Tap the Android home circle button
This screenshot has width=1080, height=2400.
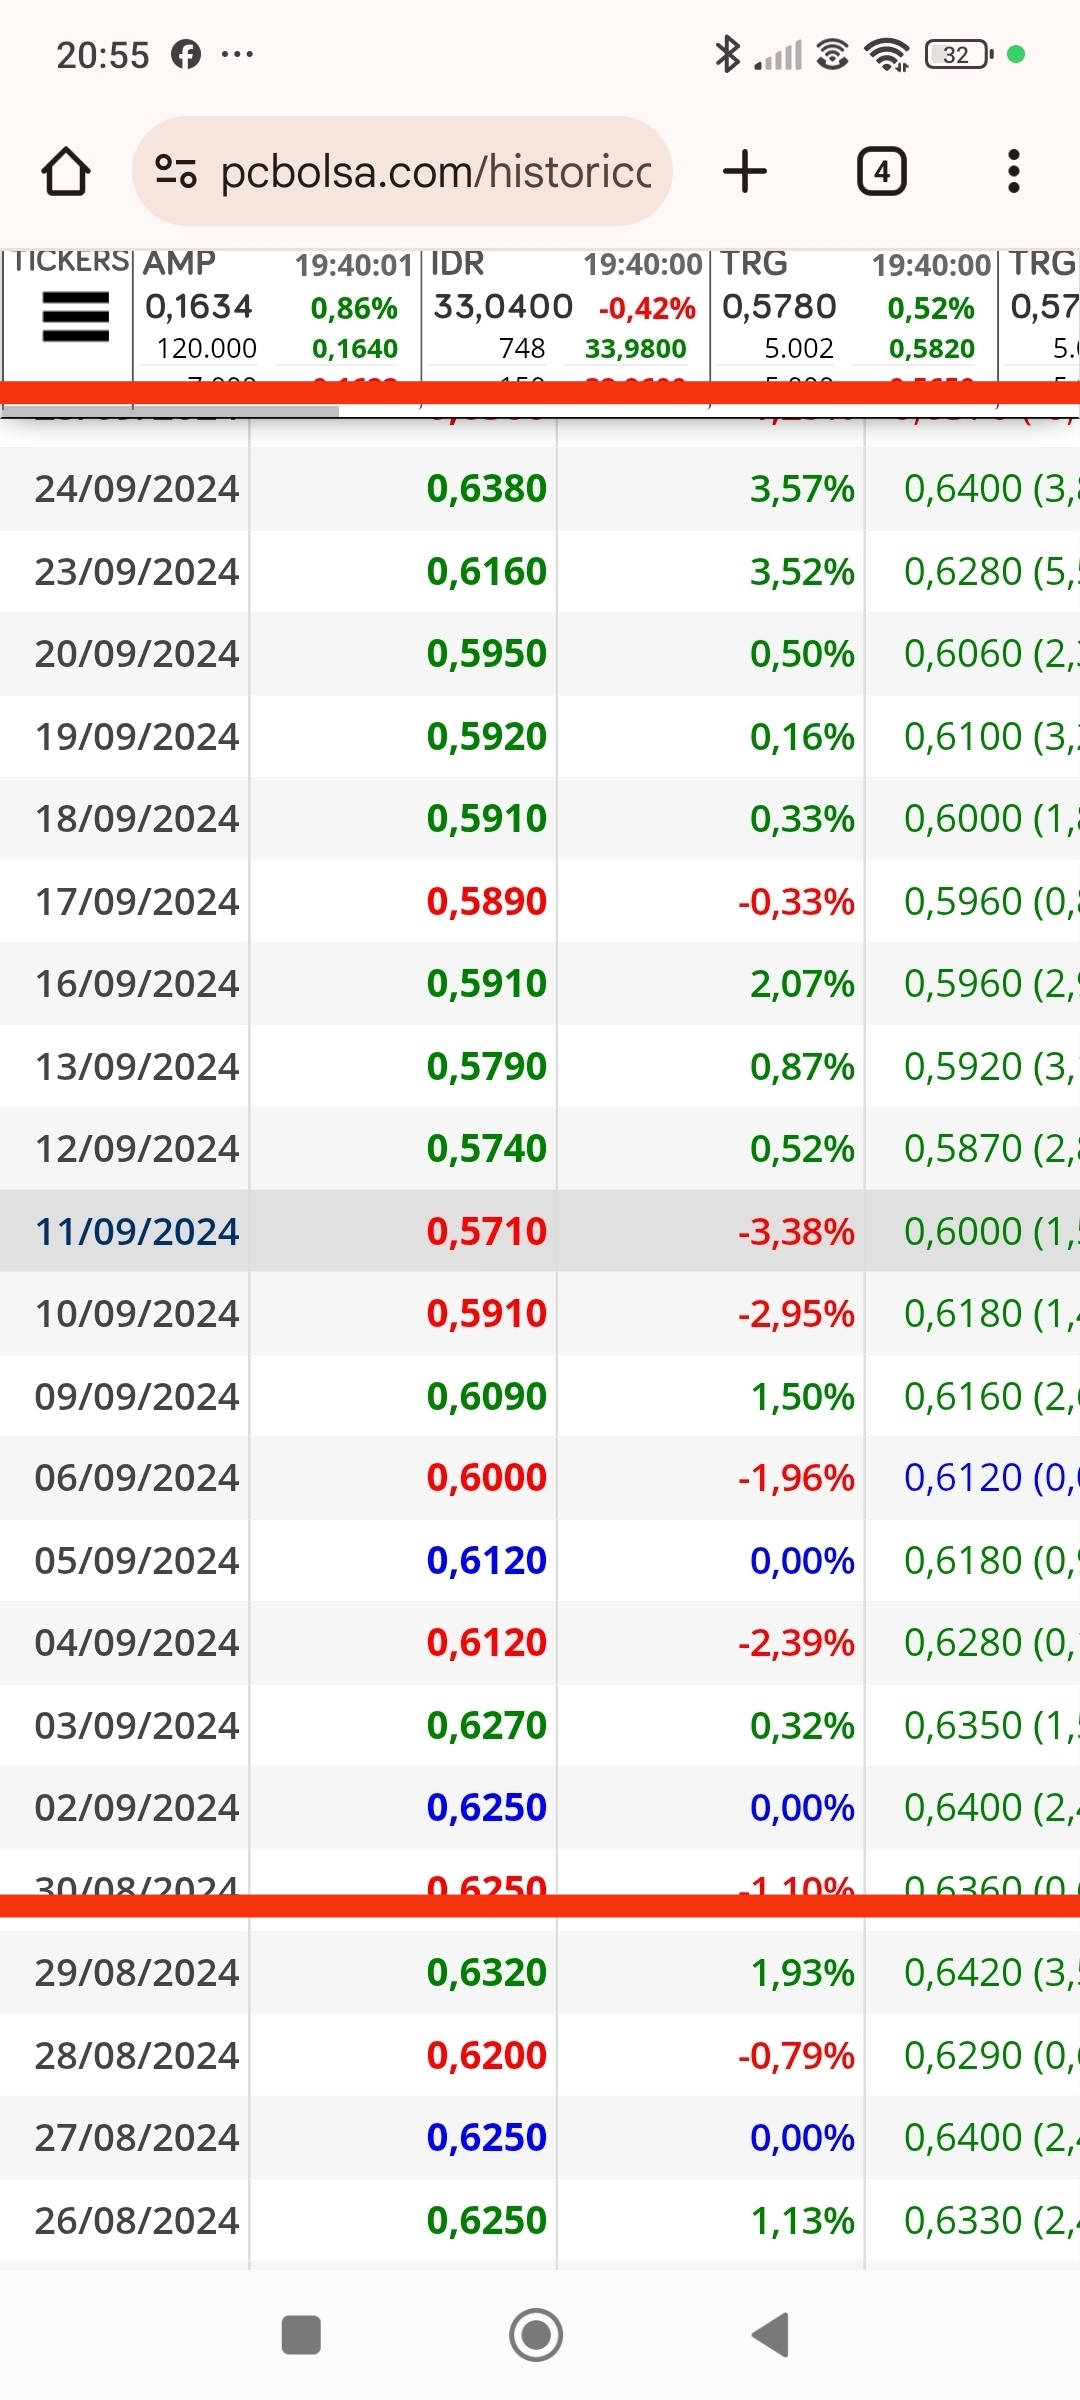[x=536, y=2336]
